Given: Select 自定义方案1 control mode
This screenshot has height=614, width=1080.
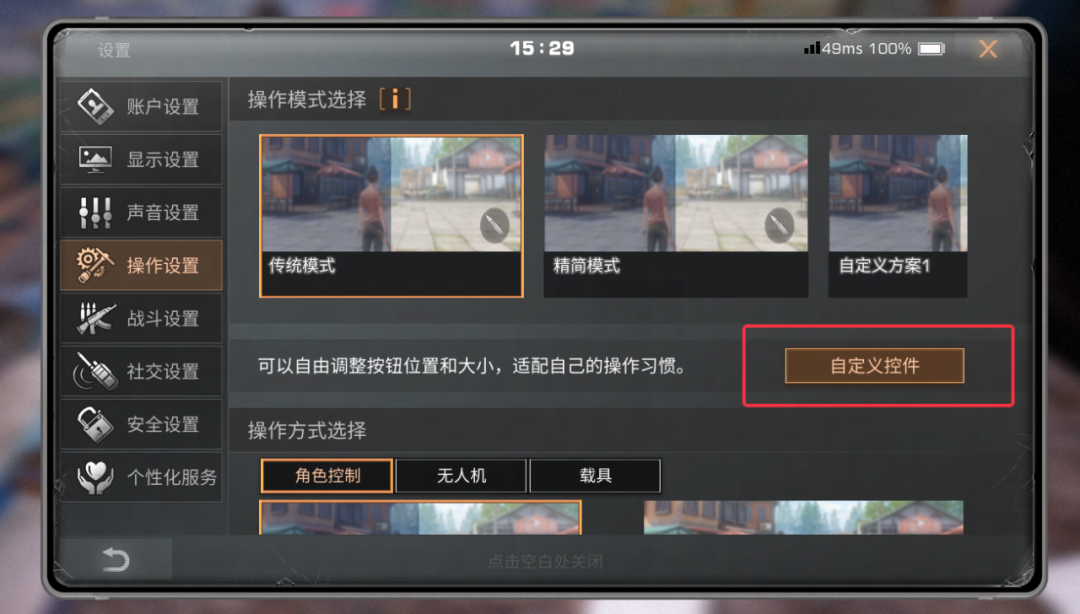Looking at the screenshot, I should 897,216.
